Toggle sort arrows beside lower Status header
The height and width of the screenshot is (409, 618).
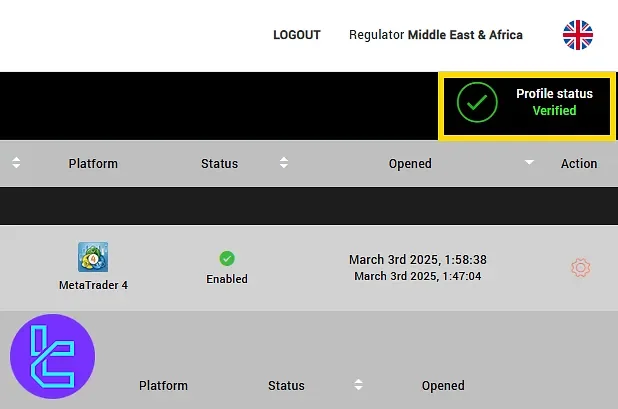(358, 385)
